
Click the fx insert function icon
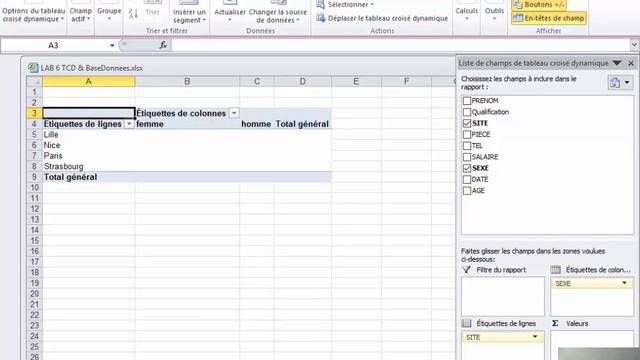[x=163, y=45]
